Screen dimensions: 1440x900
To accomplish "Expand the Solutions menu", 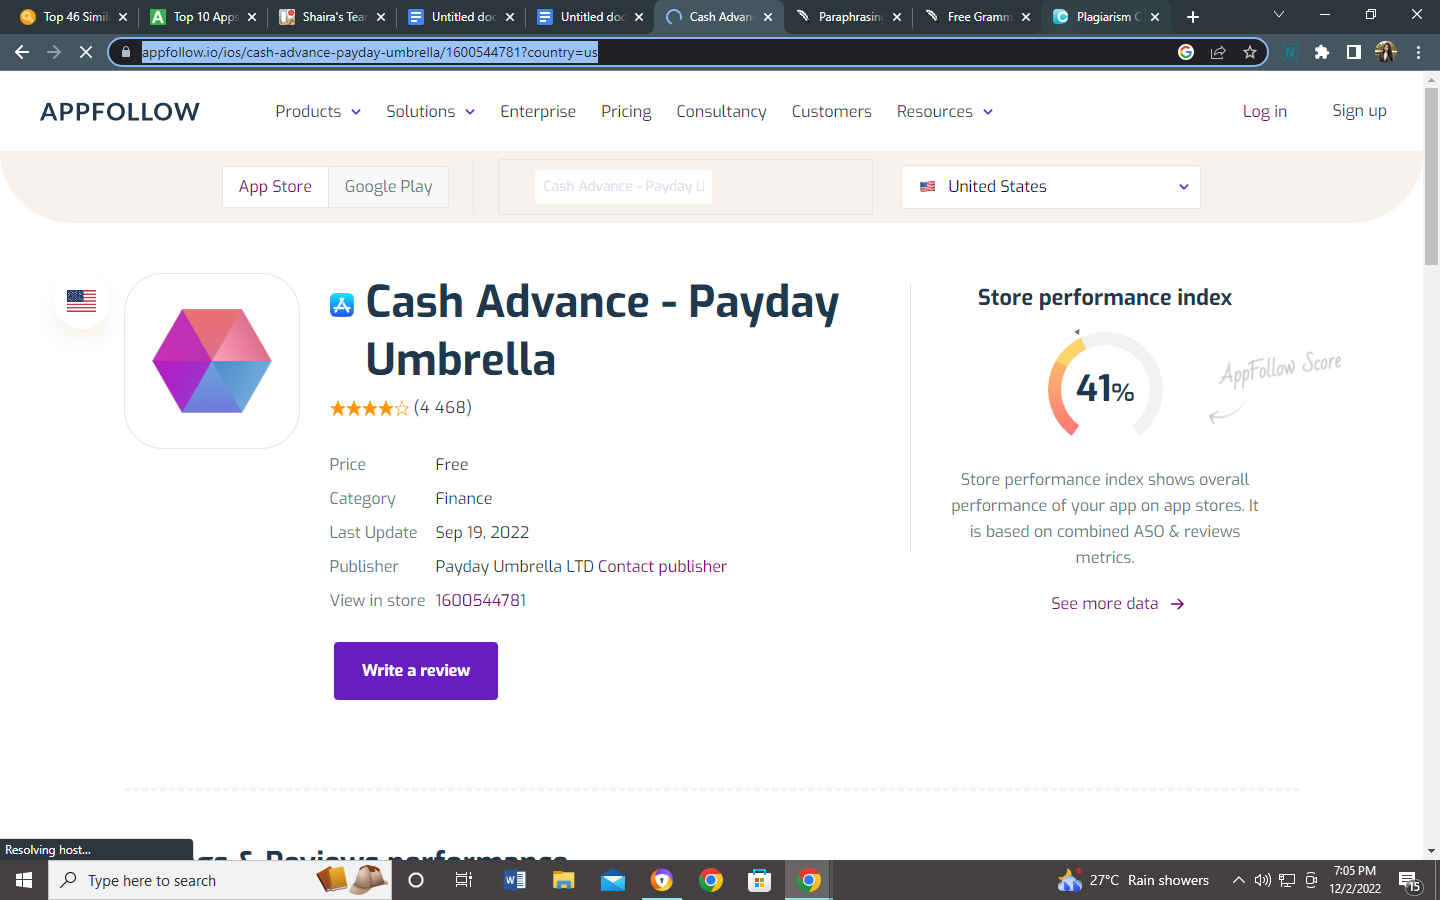I will [430, 112].
